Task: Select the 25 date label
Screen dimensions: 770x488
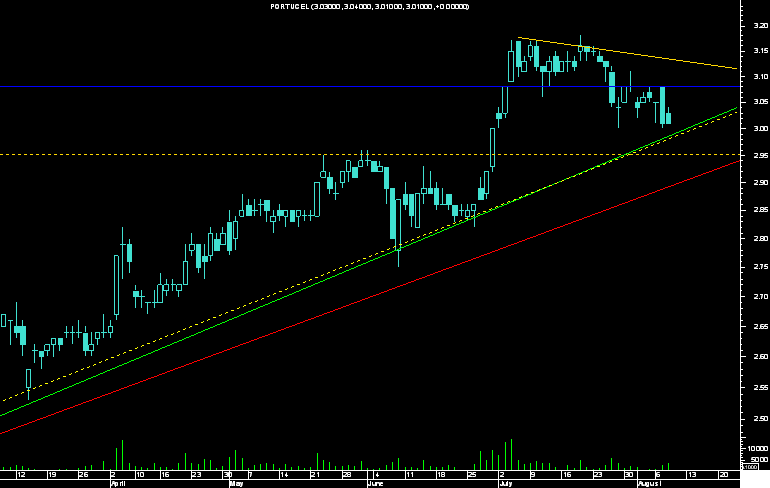Action: click(472, 475)
